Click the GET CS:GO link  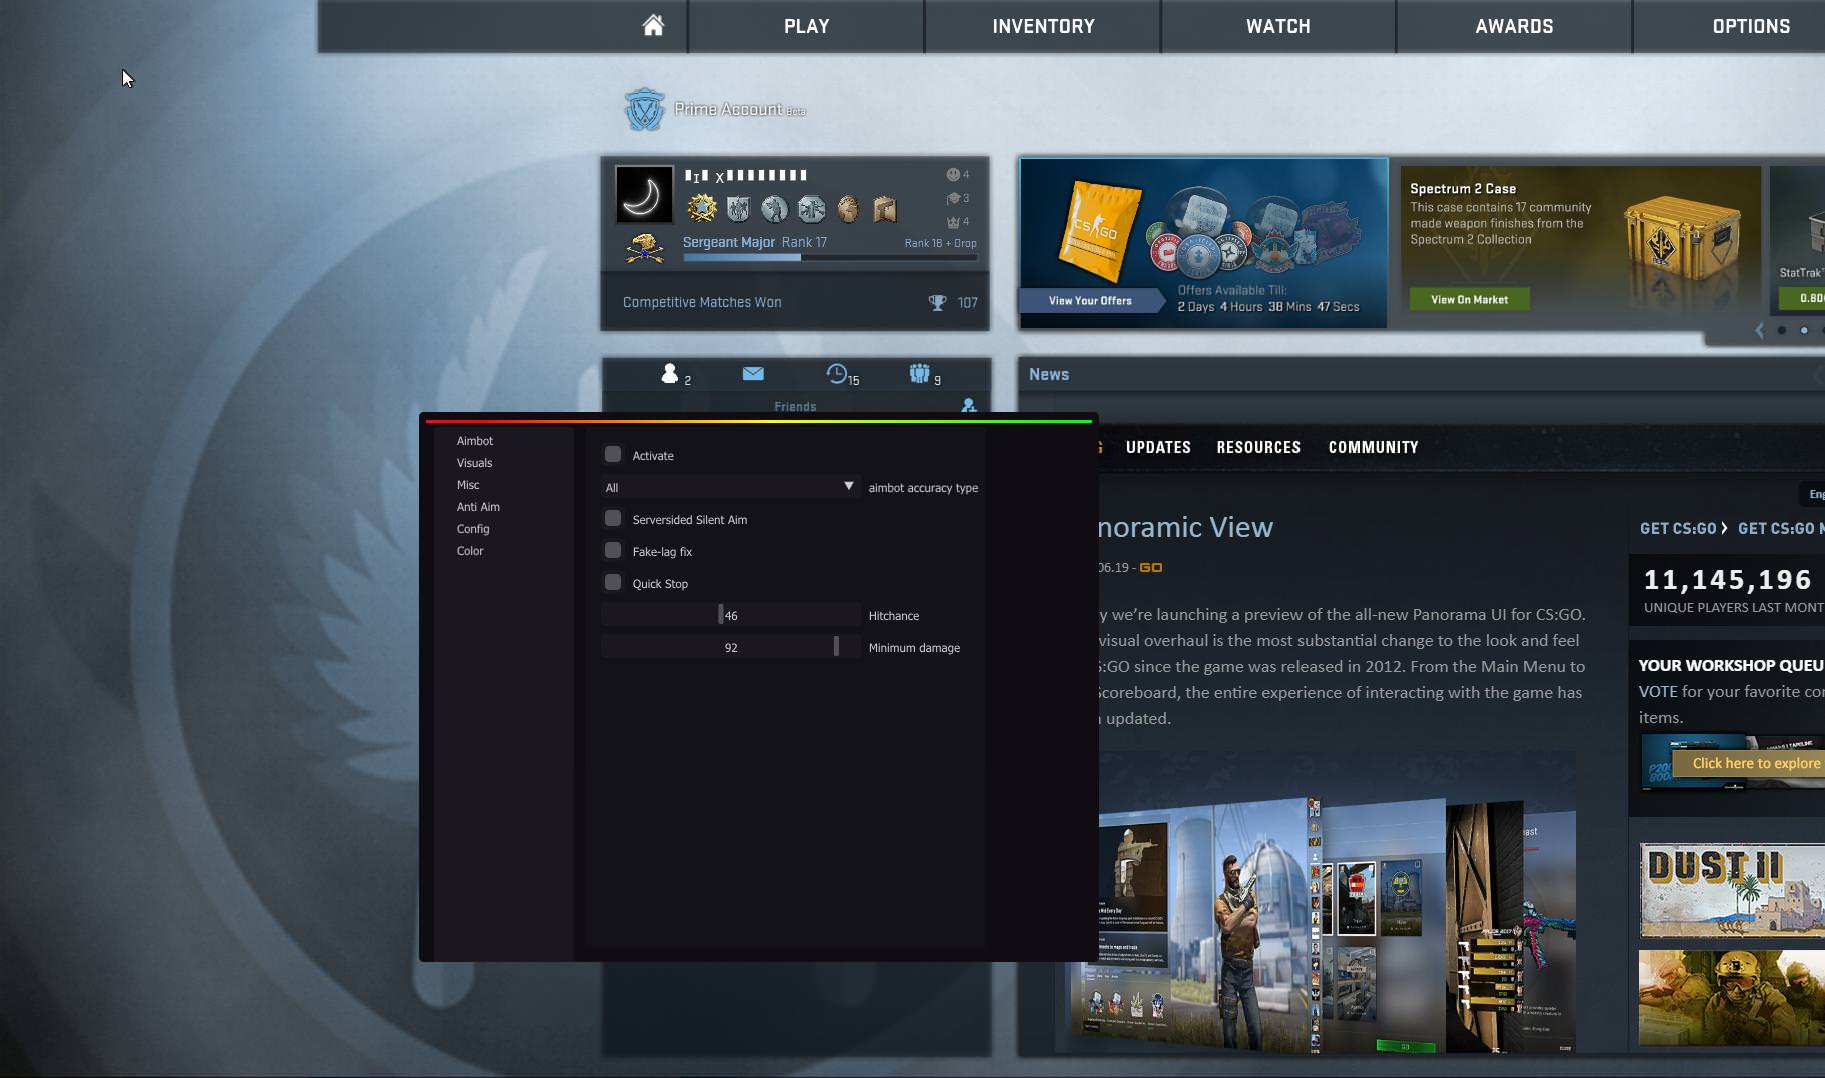[x=1678, y=528]
